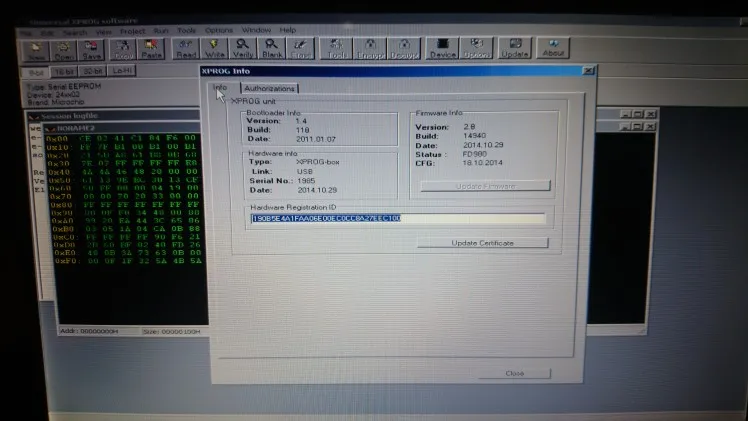Click the Update toolbar icon
748x421 pixels.
[515, 48]
